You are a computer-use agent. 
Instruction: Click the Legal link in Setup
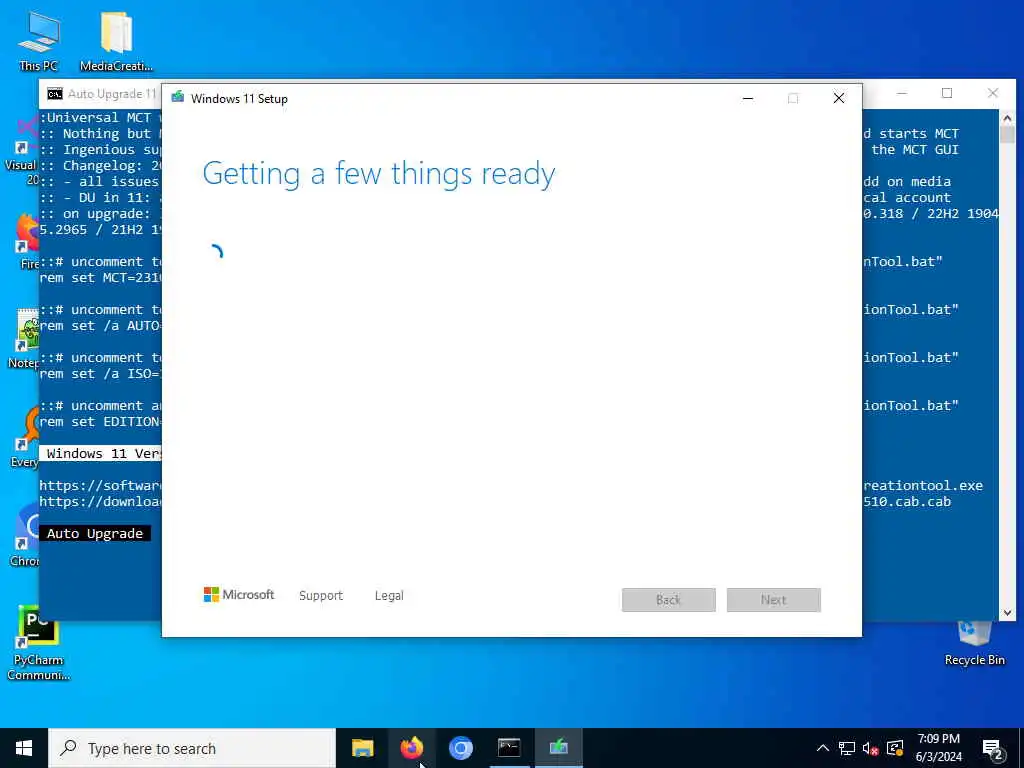[389, 596]
